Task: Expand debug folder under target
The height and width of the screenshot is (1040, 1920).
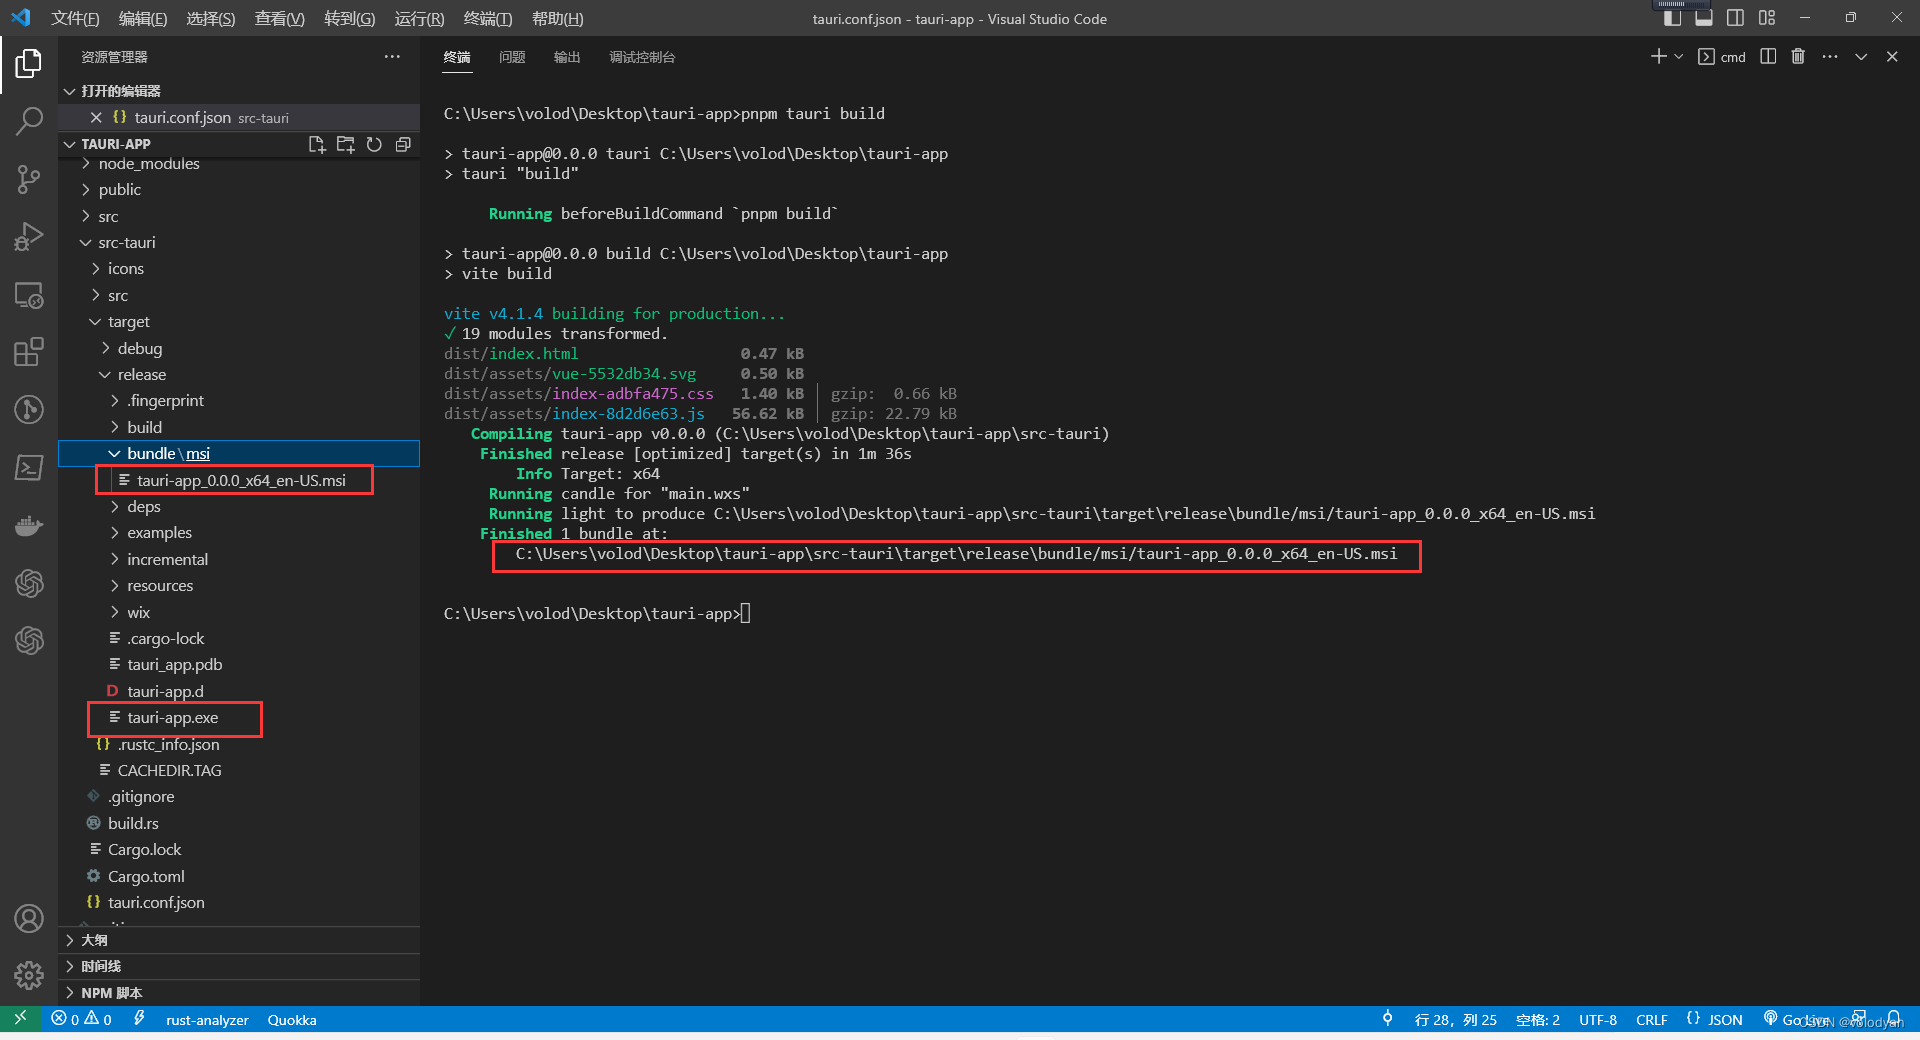Action: 240,348
